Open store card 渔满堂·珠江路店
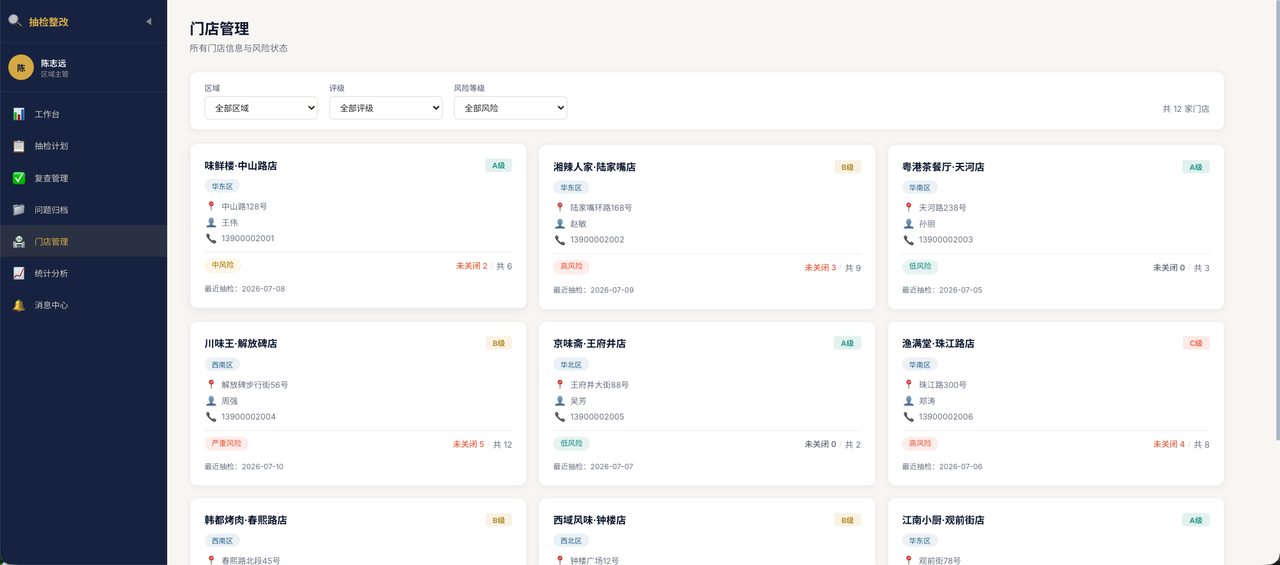The height and width of the screenshot is (565, 1280). pos(1056,403)
